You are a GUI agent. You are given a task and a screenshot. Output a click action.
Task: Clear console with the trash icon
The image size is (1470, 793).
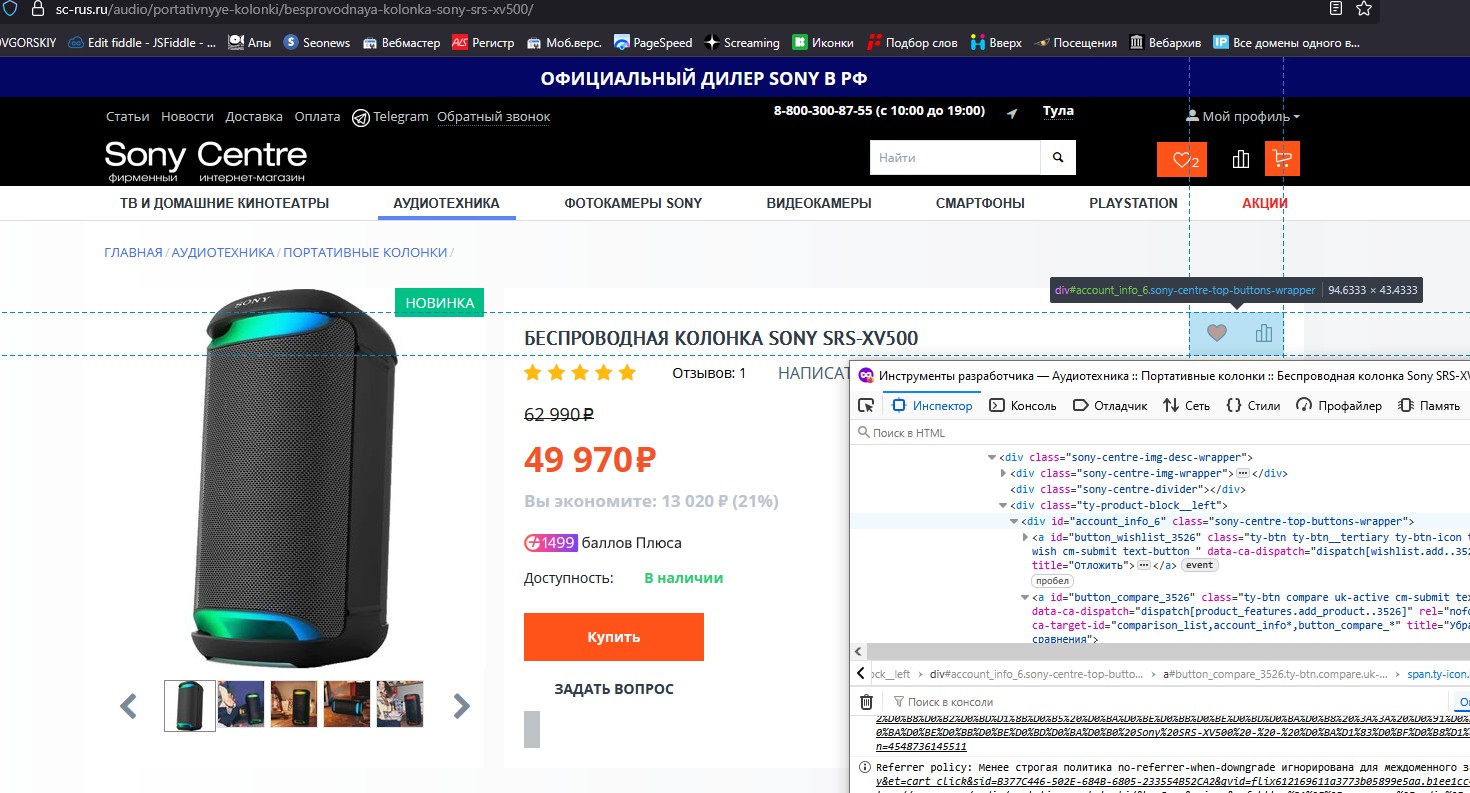[x=867, y=702]
